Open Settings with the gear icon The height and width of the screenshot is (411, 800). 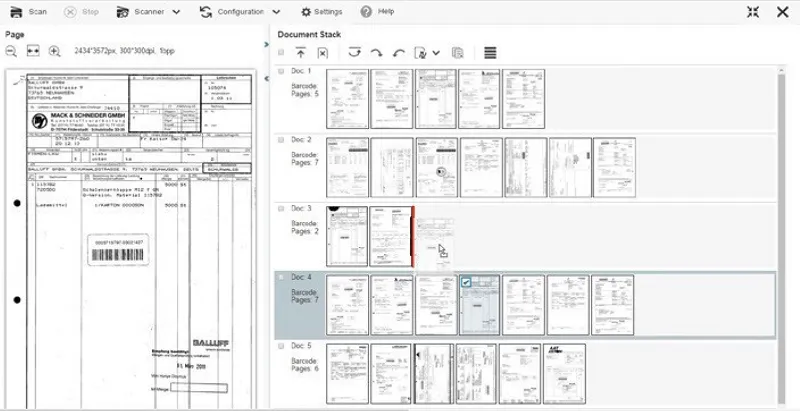coord(321,12)
